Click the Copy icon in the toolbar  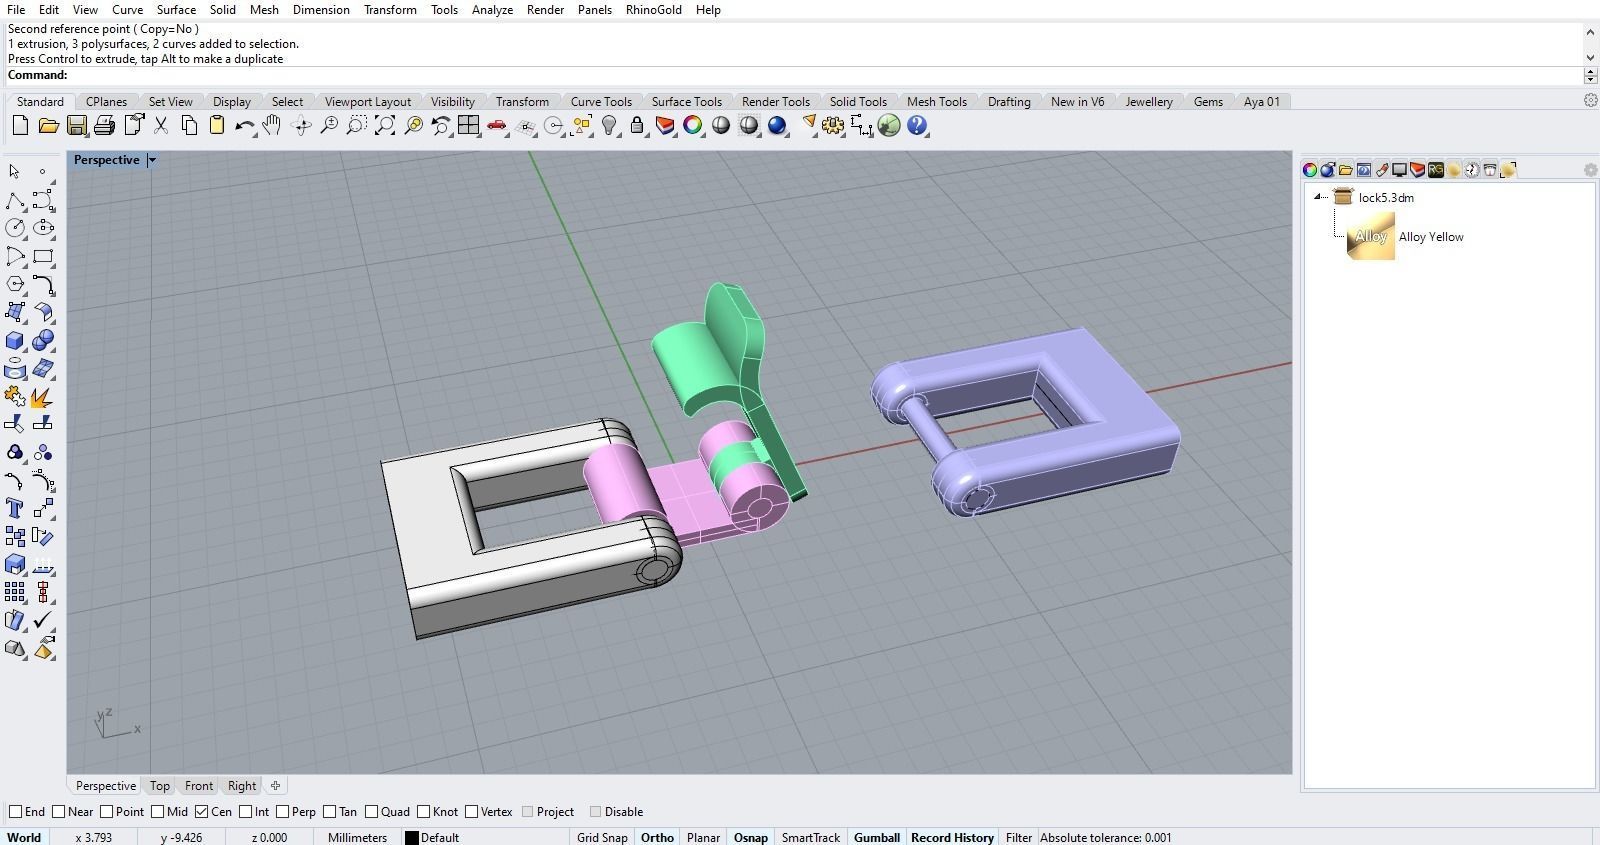[189, 125]
